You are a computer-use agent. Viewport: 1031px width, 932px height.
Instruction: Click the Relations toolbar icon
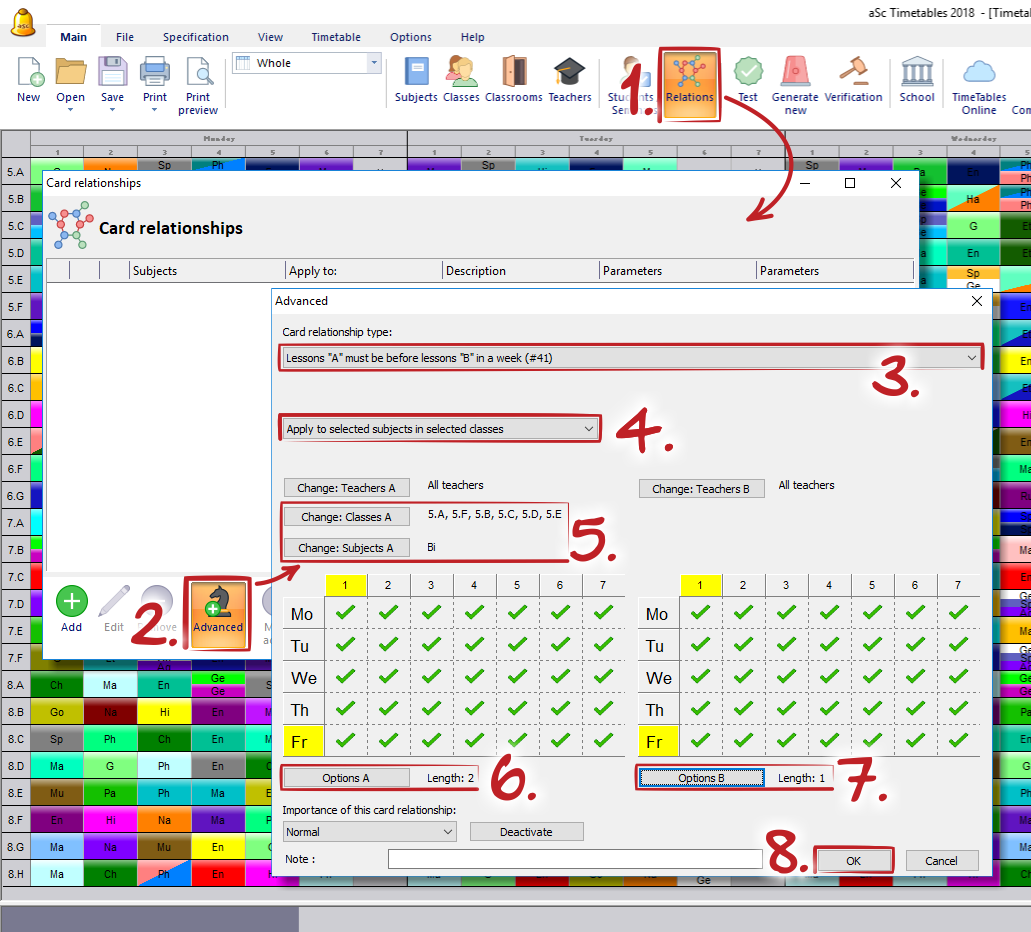(x=690, y=76)
